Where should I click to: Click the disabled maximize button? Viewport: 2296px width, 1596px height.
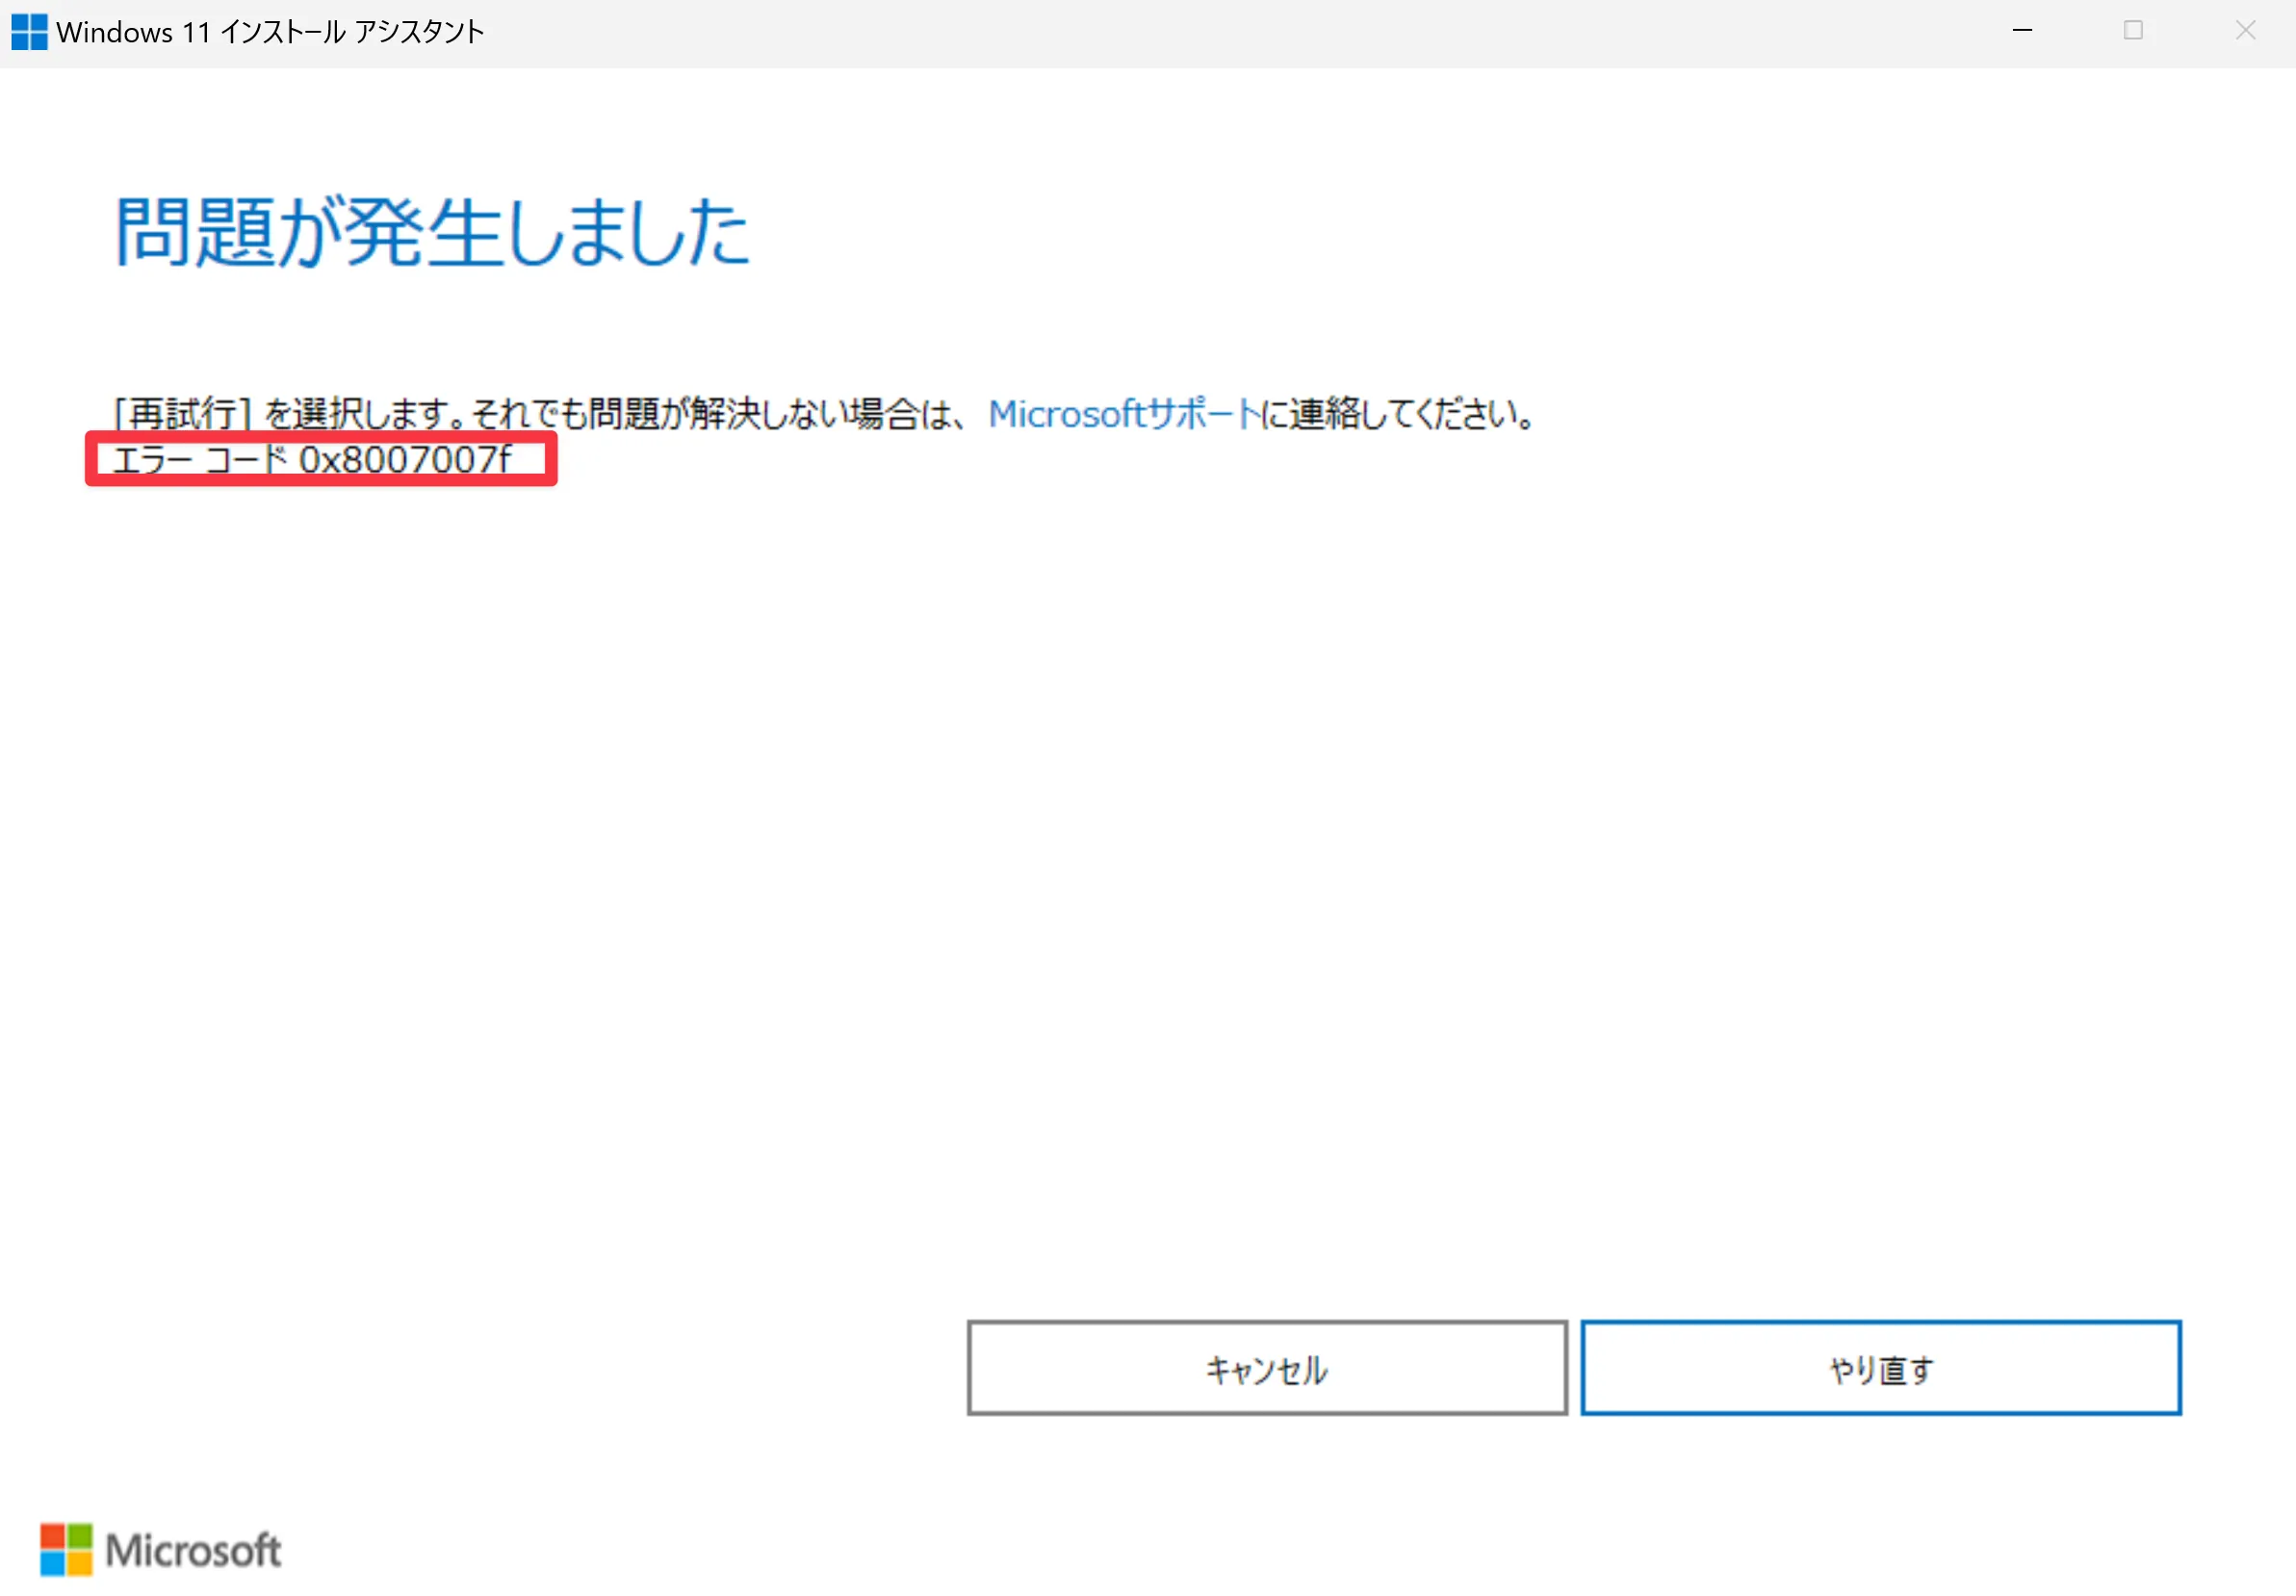point(2133,31)
